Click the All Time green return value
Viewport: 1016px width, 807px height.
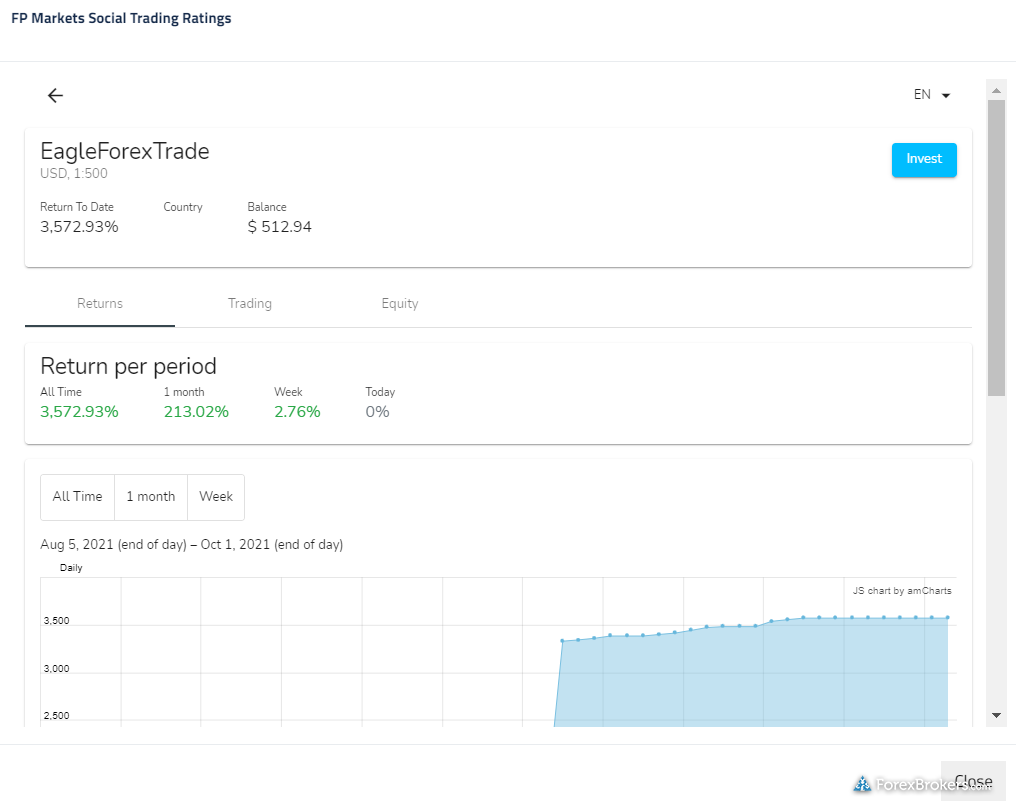coord(79,412)
